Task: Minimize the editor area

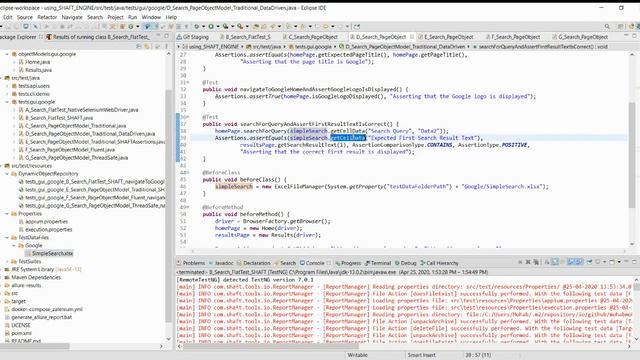Action: (x=627, y=36)
